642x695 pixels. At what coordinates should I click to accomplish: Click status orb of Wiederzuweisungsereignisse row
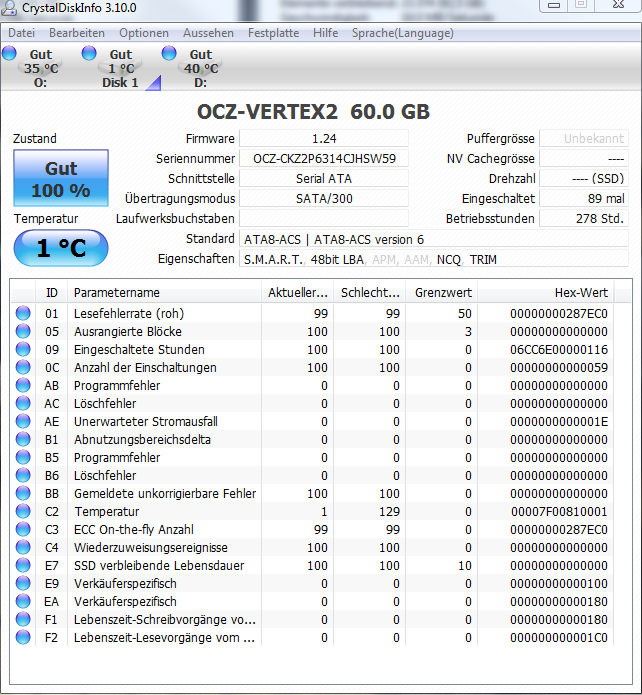coord(23,547)
